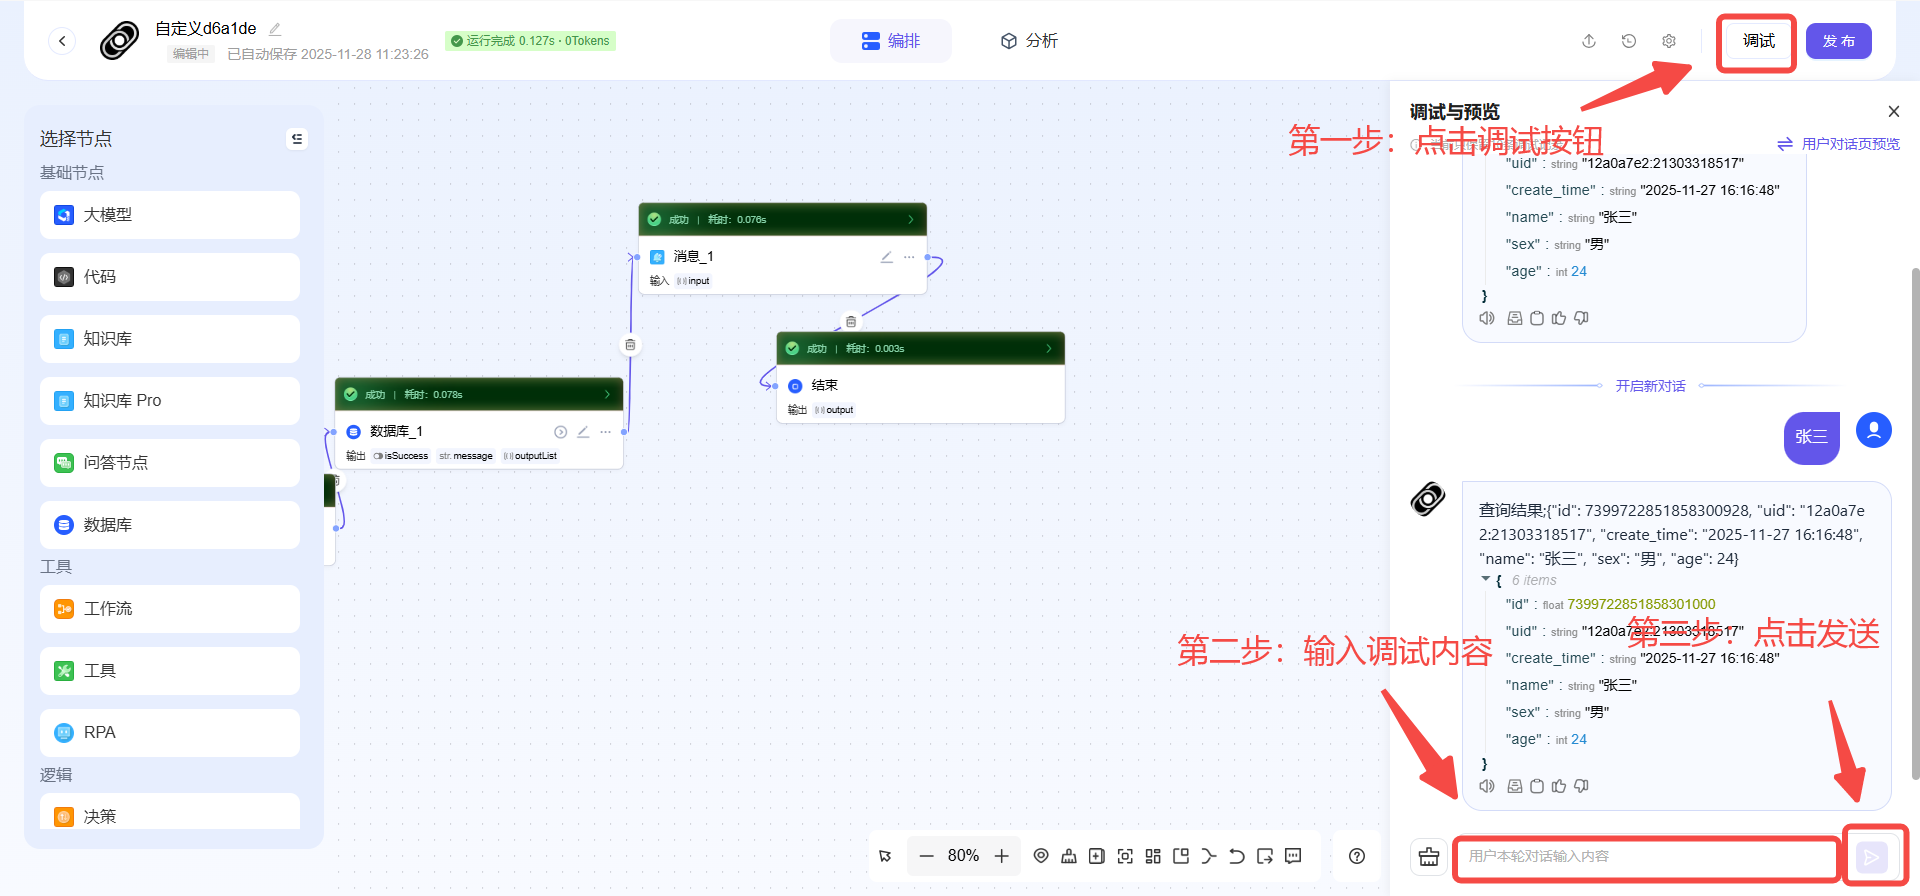
Task: Collapse the 6 items JSON tree
Action: (x=1485, y=580)
